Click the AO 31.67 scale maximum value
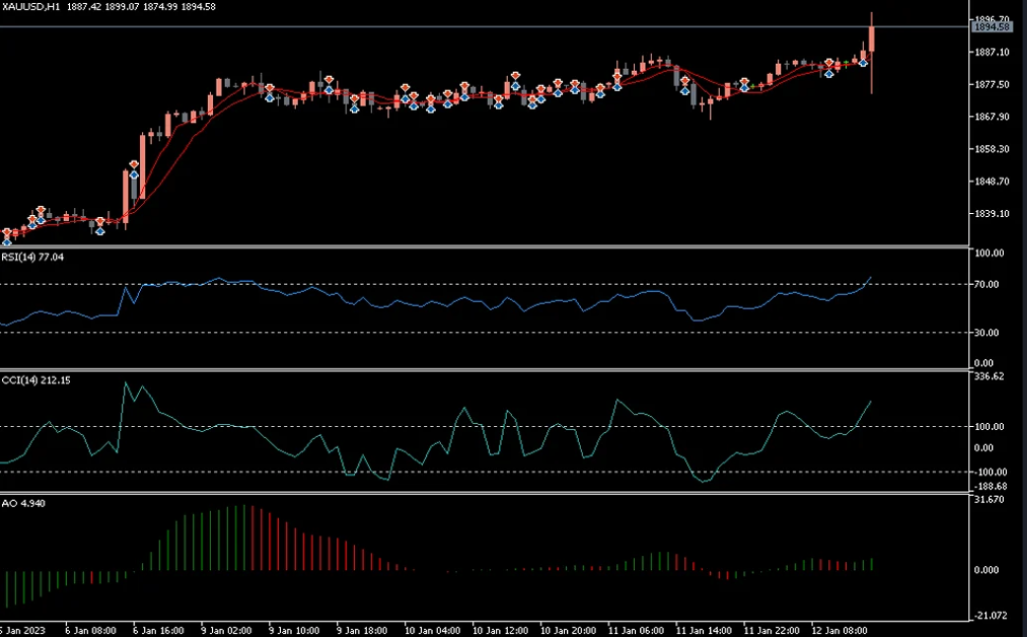 989,500
